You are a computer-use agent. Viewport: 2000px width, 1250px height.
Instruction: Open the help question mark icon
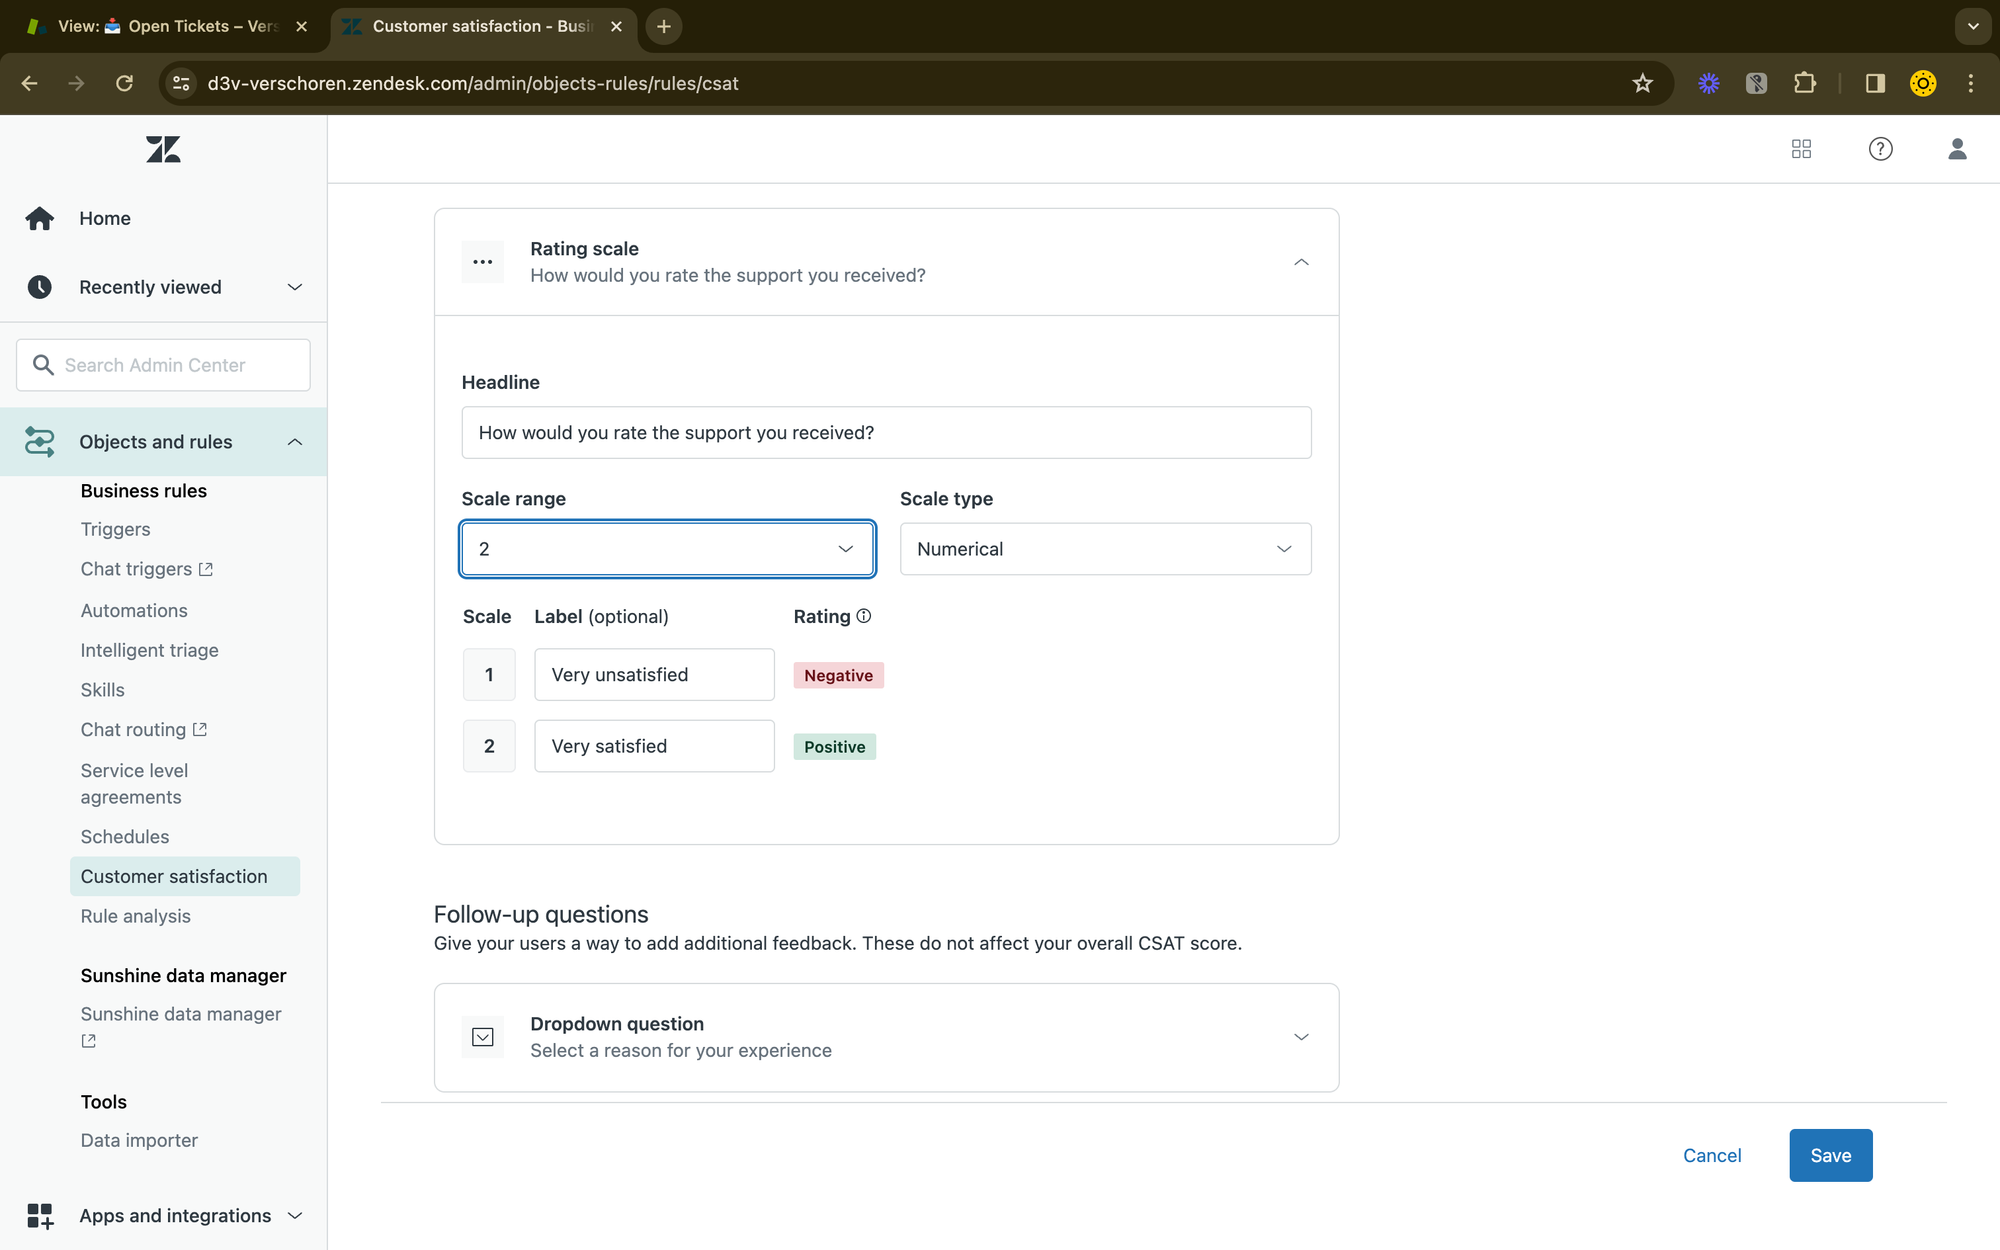[x=1880, y=149]
